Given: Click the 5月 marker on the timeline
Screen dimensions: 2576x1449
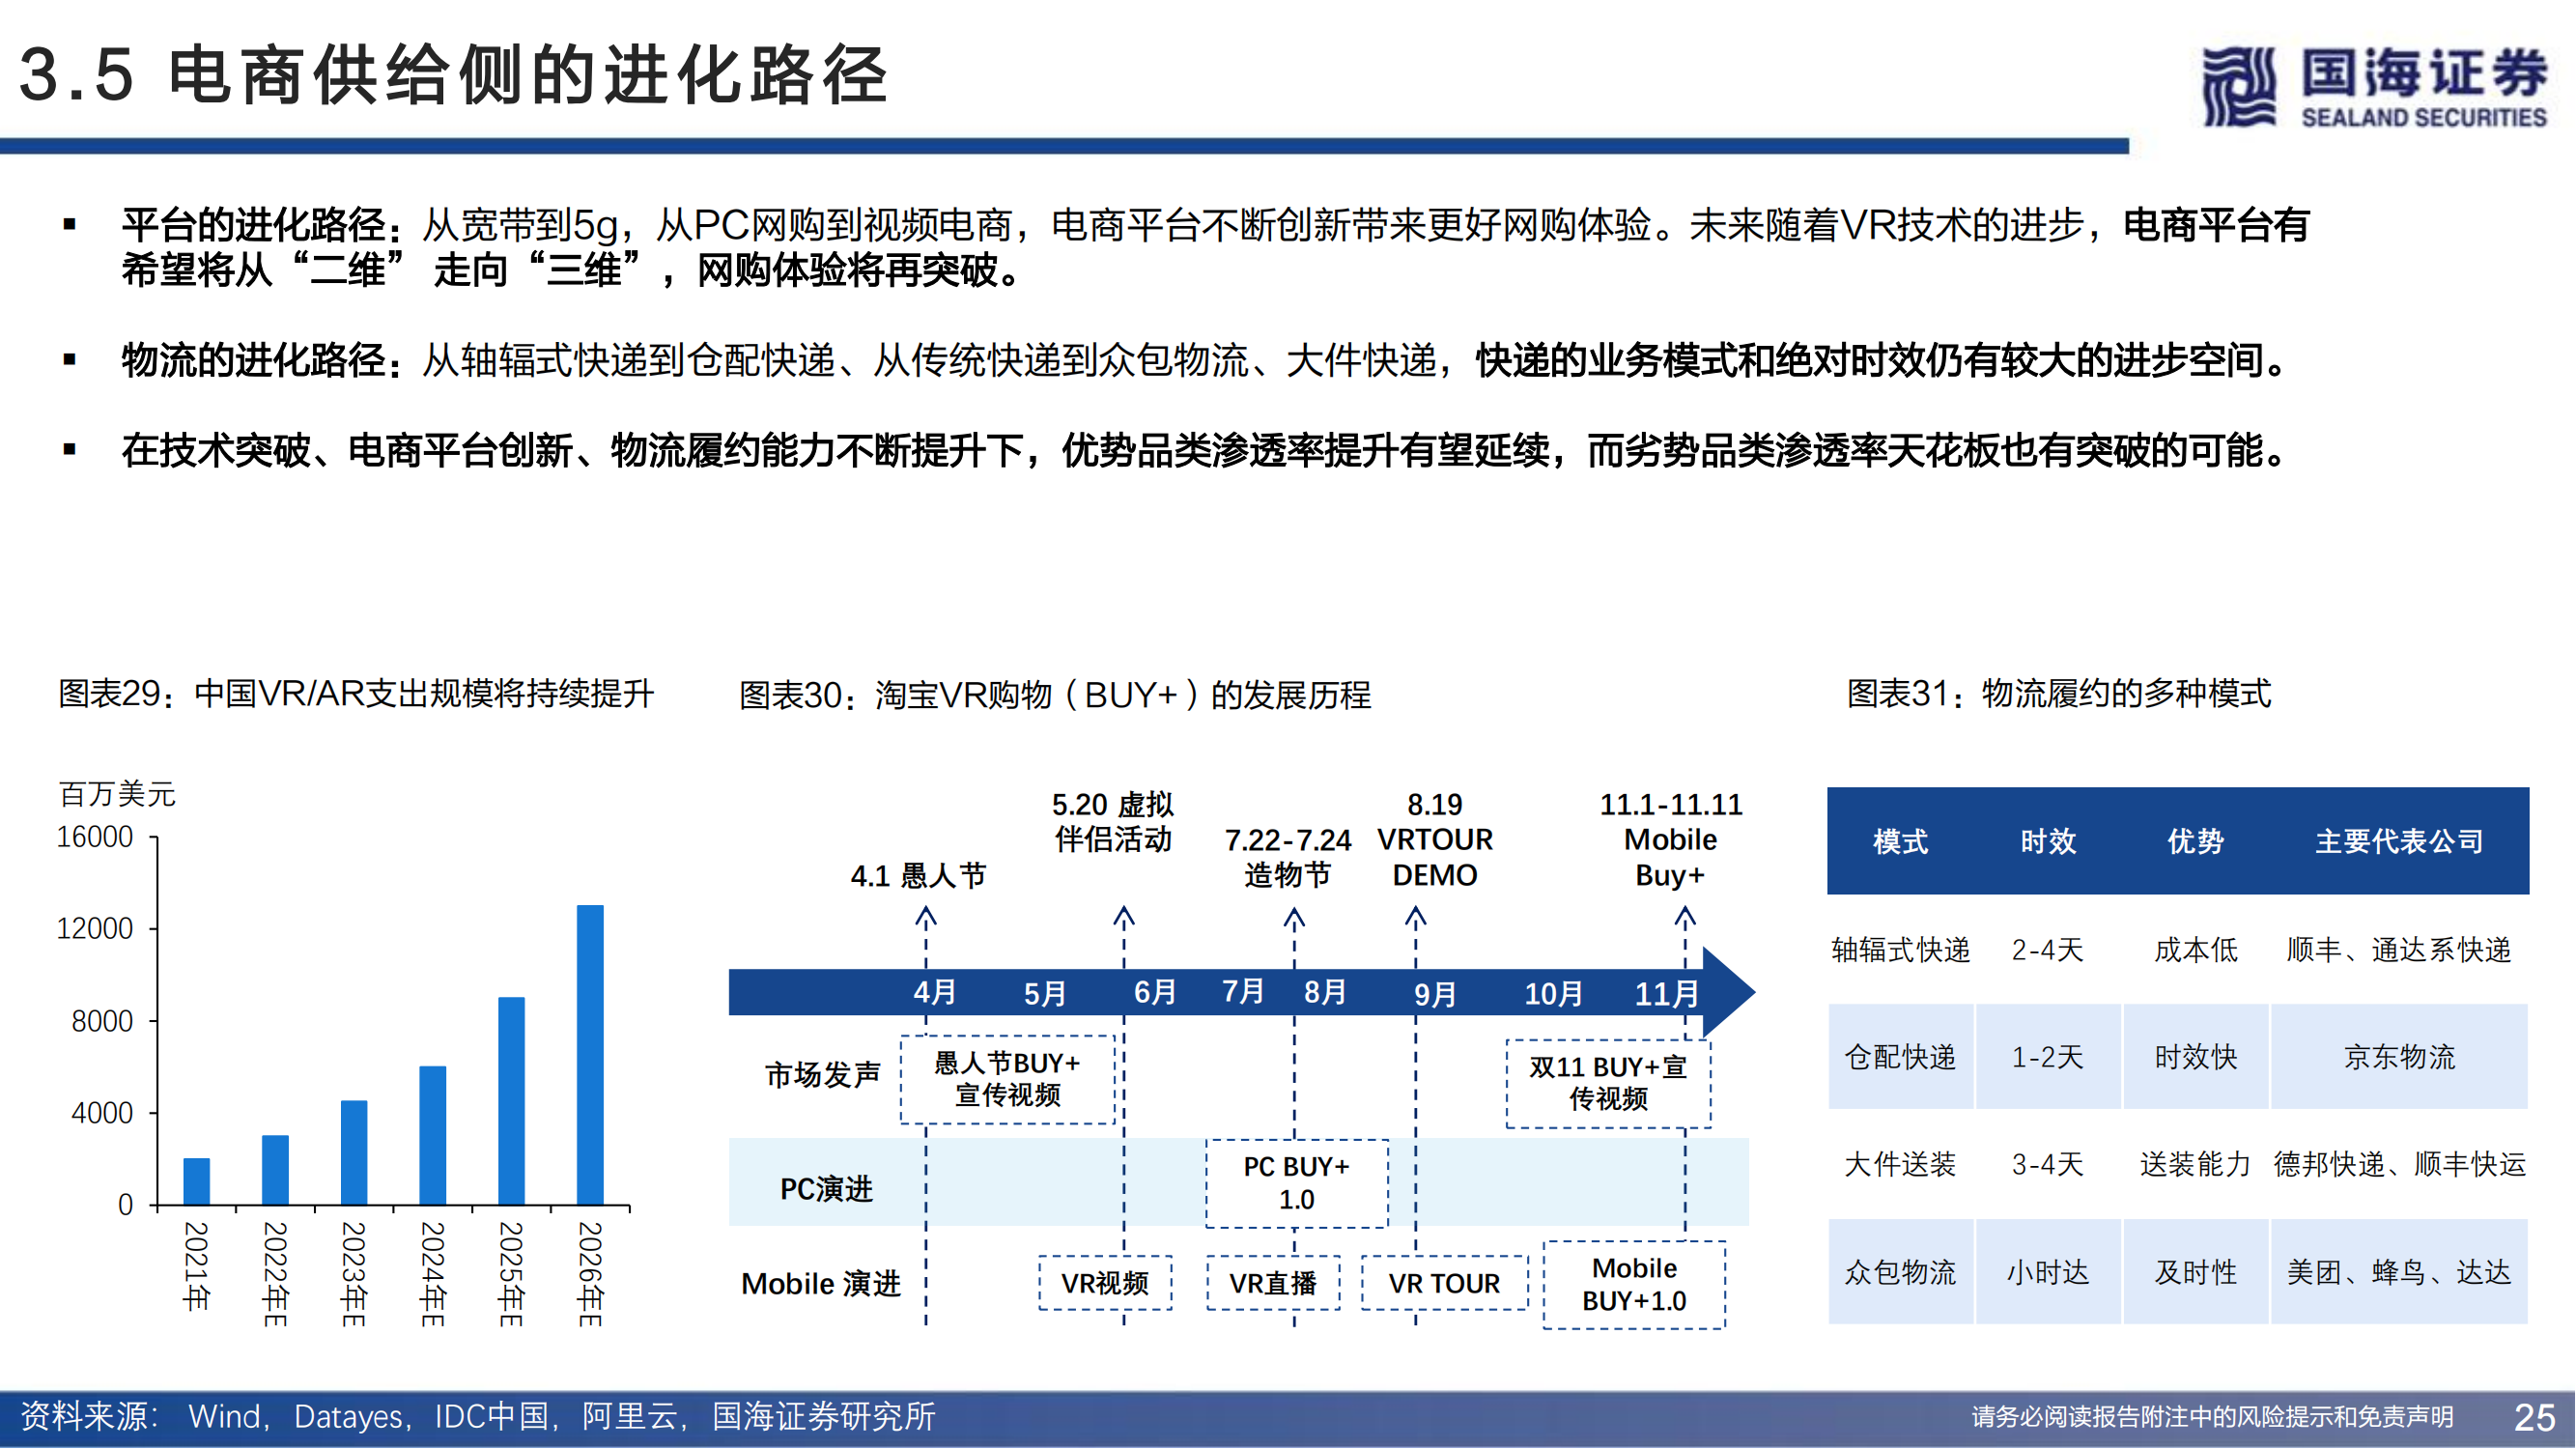Looking at the screenshot, I should pos(1045,995).
